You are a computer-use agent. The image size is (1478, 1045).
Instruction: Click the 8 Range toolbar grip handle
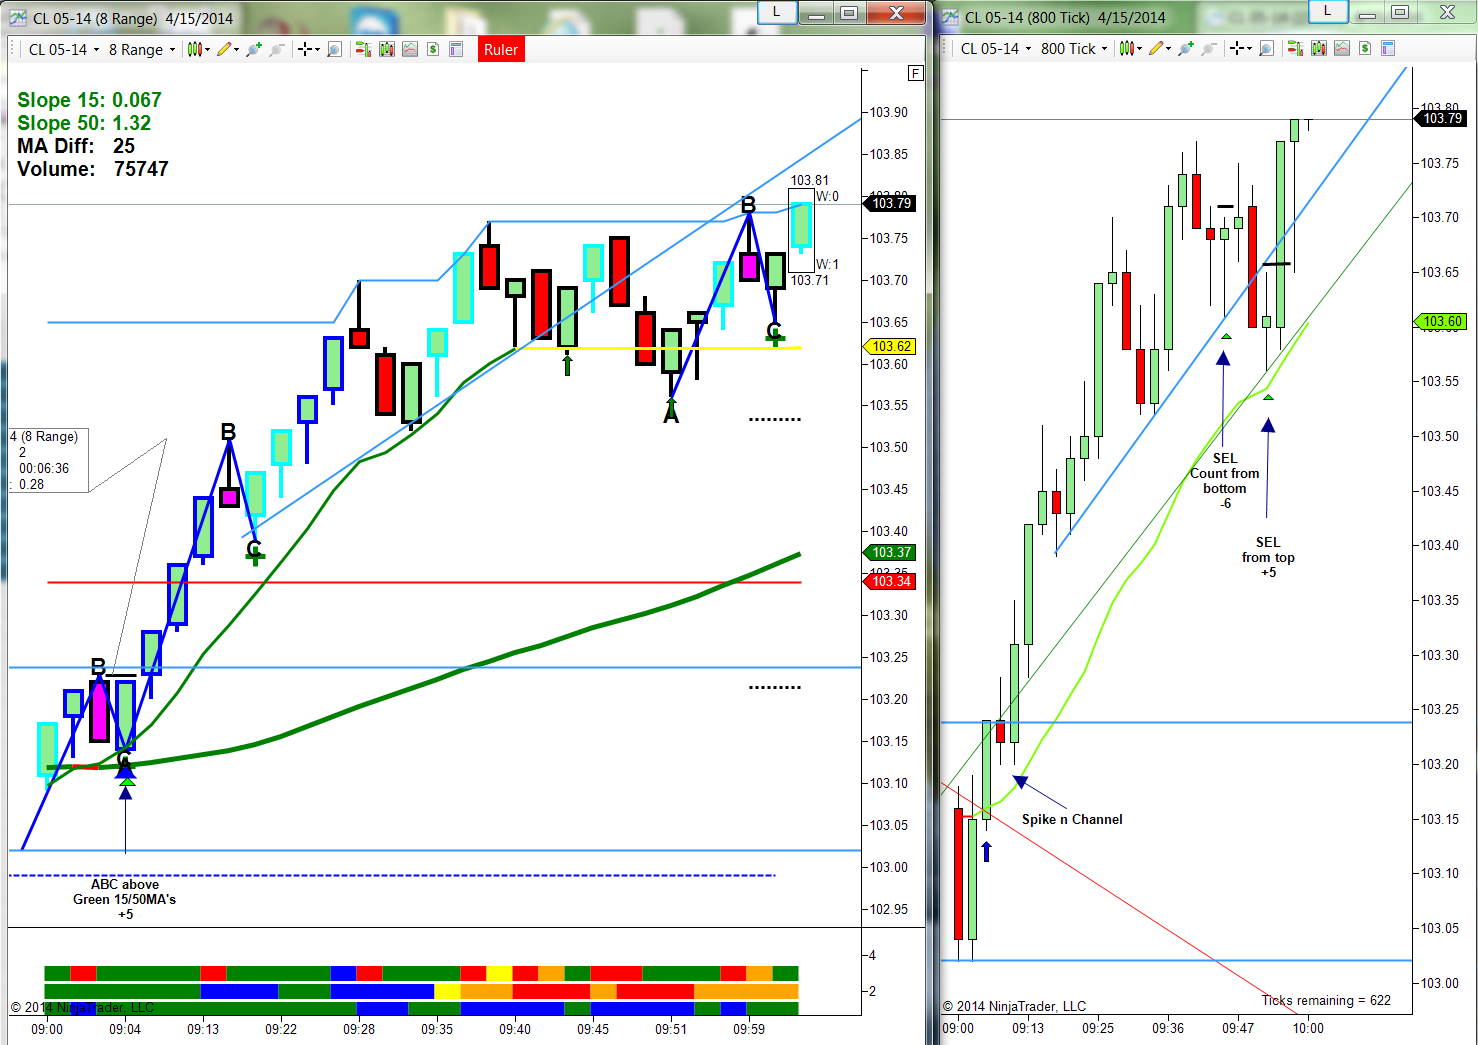14,49
